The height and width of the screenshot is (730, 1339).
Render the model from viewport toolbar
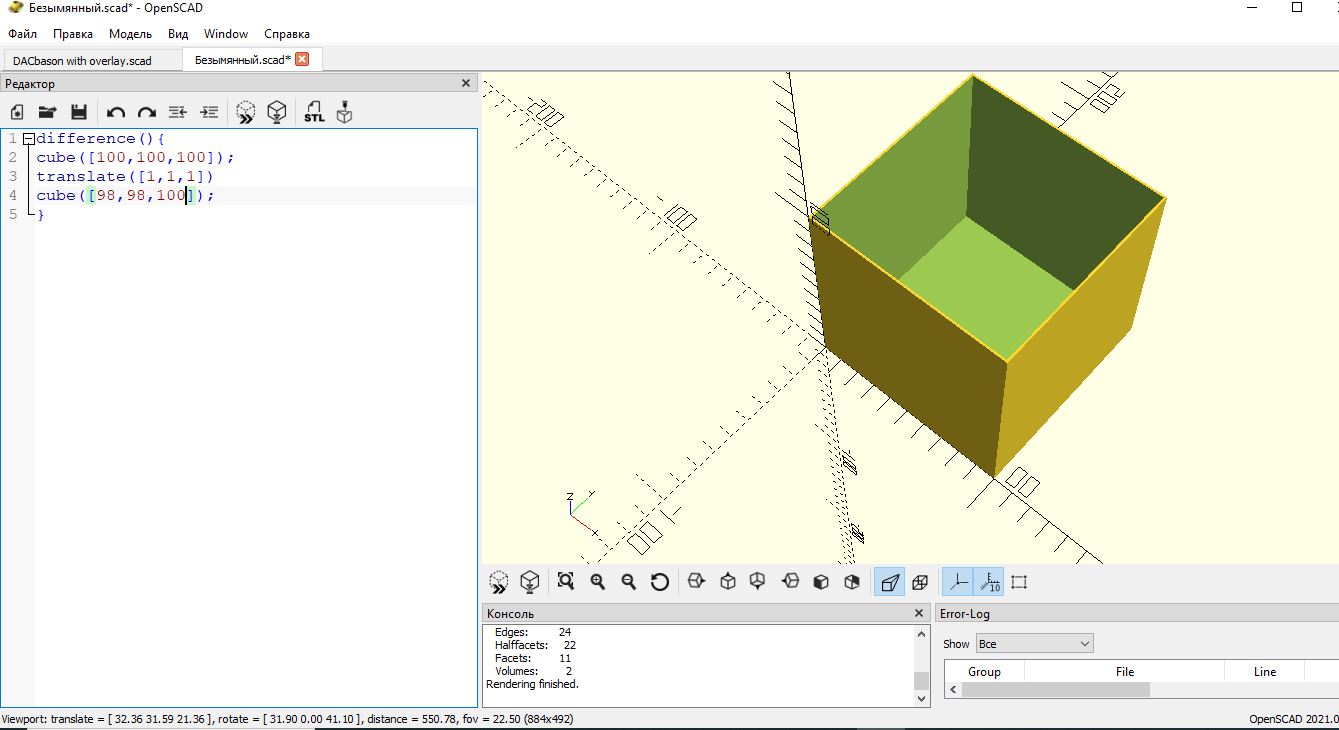530,581
